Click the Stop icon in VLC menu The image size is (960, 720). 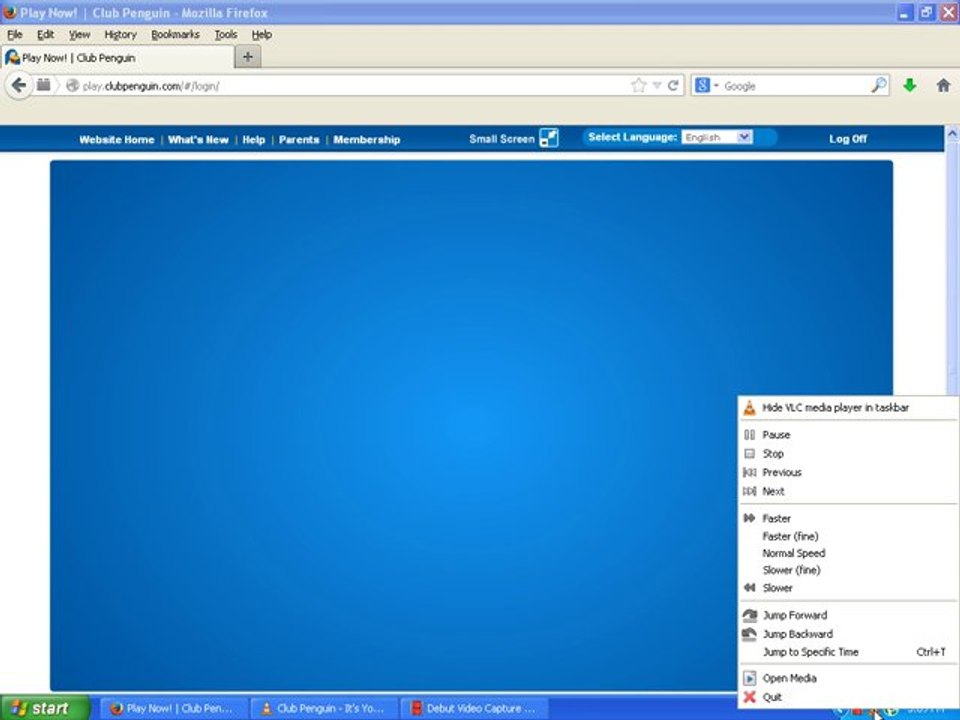click(x=749, y=454)
